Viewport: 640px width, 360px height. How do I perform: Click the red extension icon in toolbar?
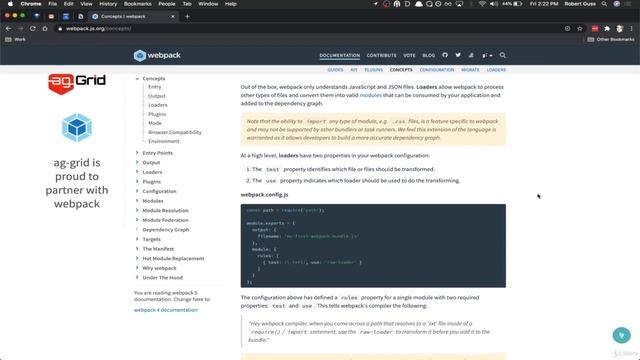[595, 29]
